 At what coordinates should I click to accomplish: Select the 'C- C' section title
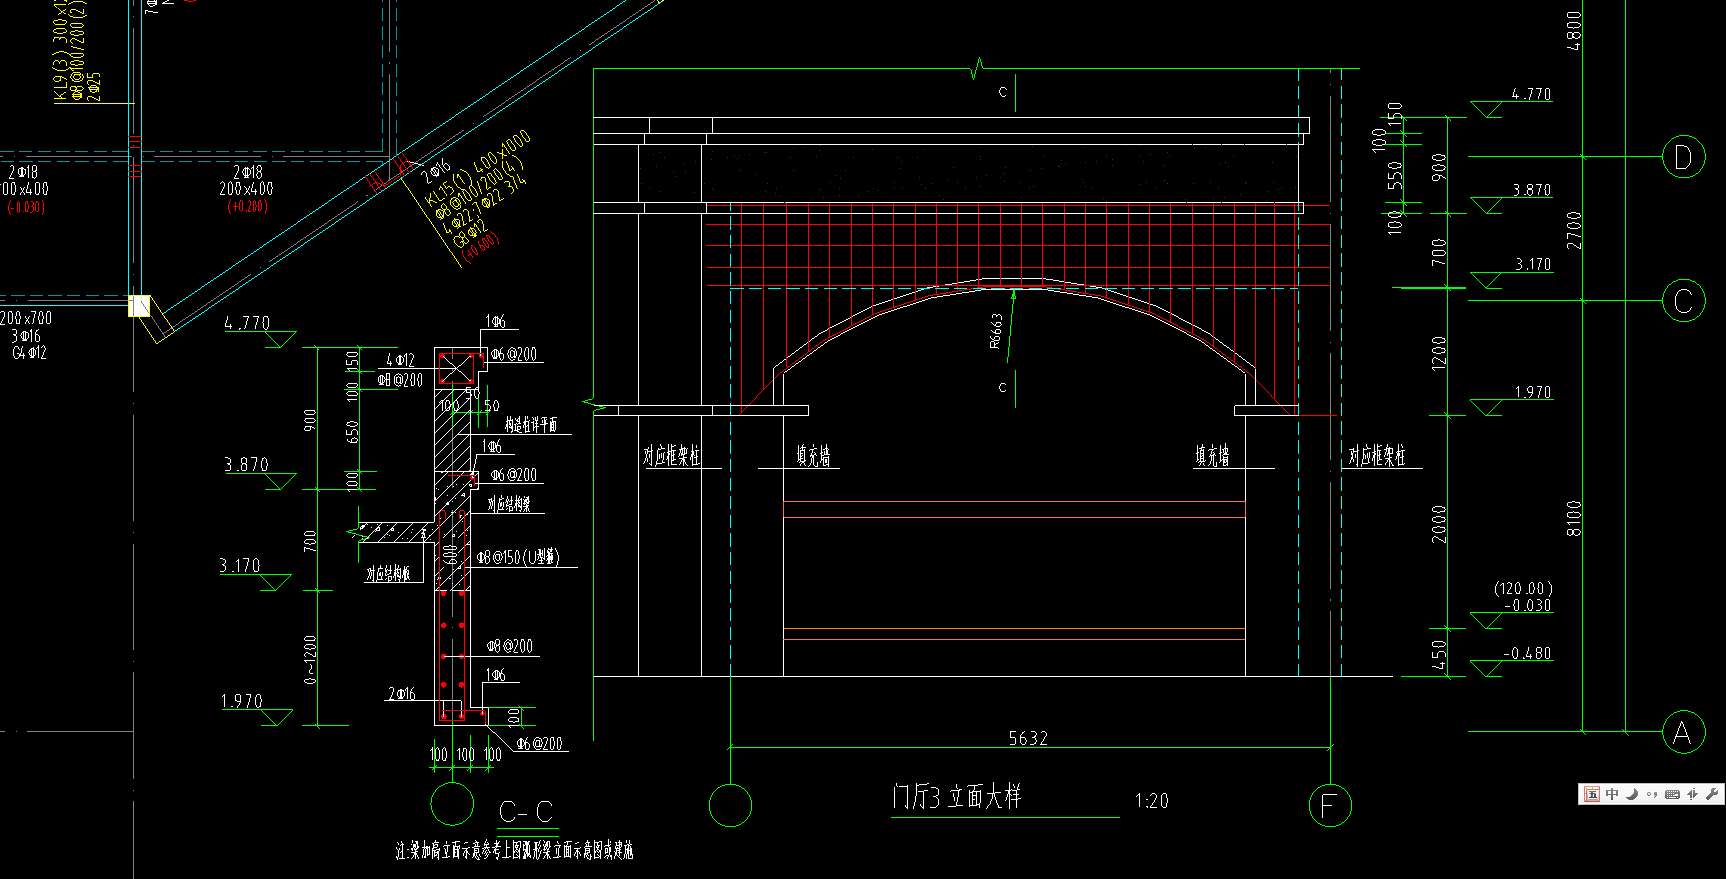(x=526, y=812)
